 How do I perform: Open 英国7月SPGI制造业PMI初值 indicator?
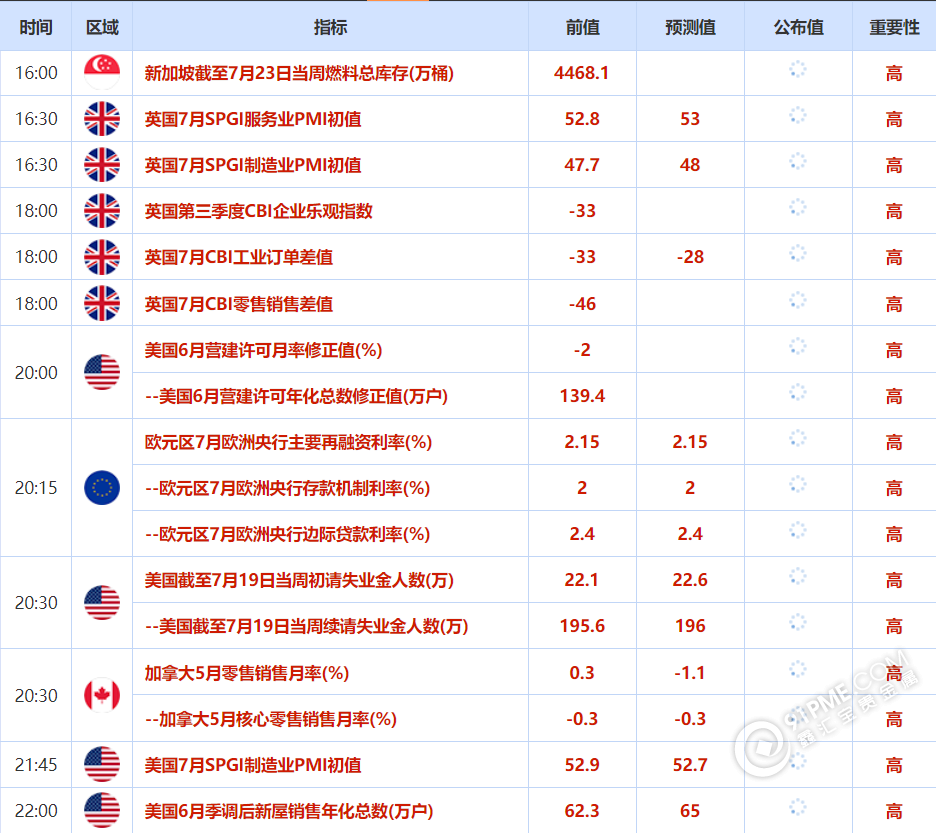[x=253, y=165]
